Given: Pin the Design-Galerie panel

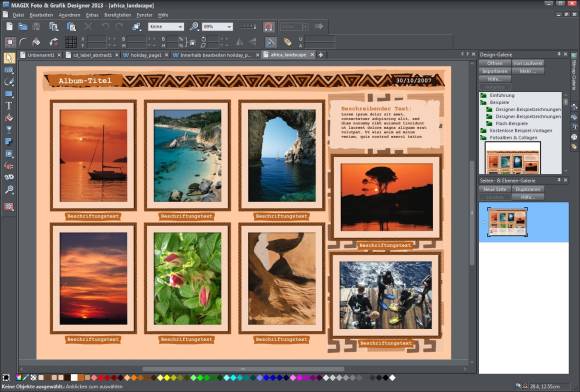Looking at the screenshot, I should point(559,54).
